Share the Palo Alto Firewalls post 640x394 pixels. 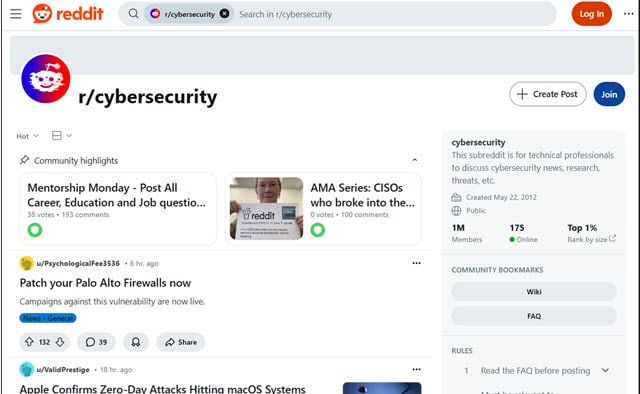[181, 342]
